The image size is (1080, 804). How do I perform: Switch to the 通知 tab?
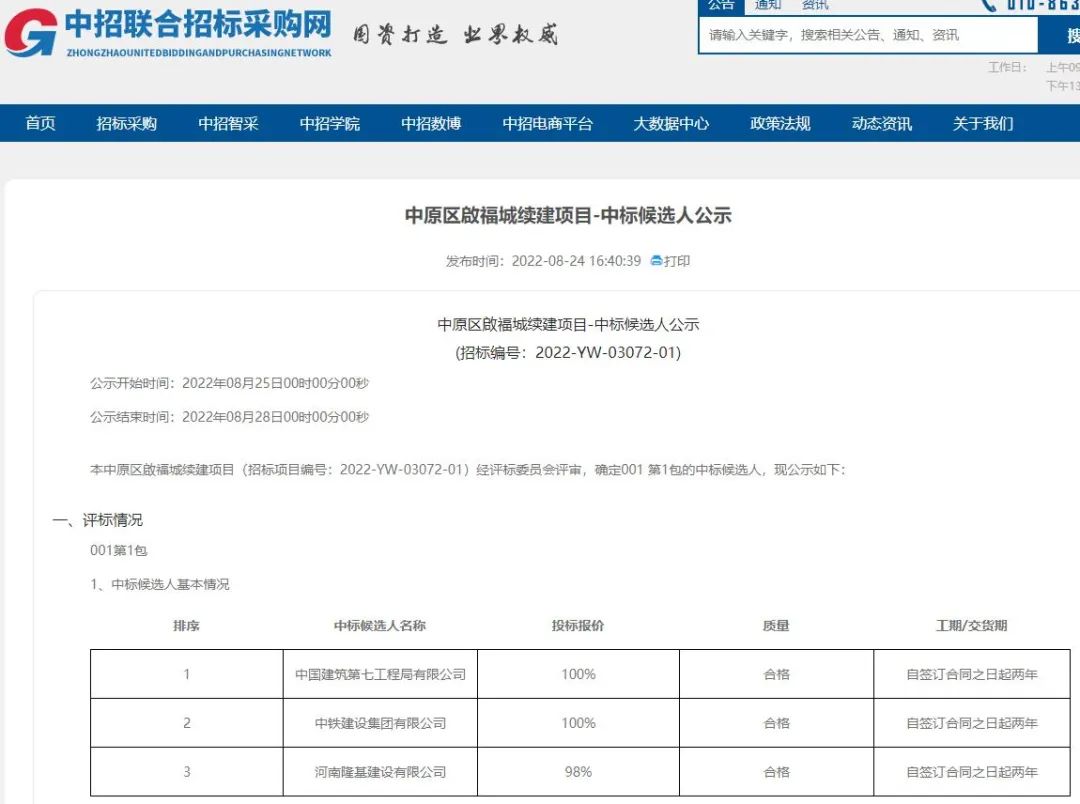coord(767,5)
